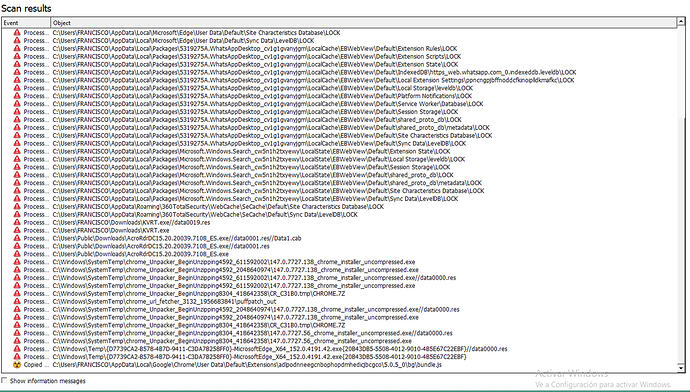690x392 pixels.
Task: Click warning icon for WhatsApp Local Extension Settings row
Action: (x=17, y=80)
